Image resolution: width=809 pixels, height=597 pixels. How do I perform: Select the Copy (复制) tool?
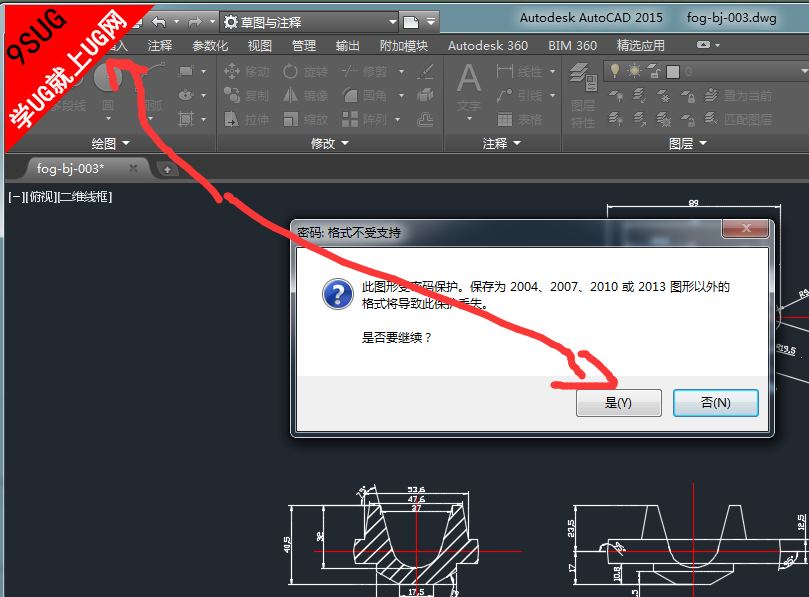(247, 95)
